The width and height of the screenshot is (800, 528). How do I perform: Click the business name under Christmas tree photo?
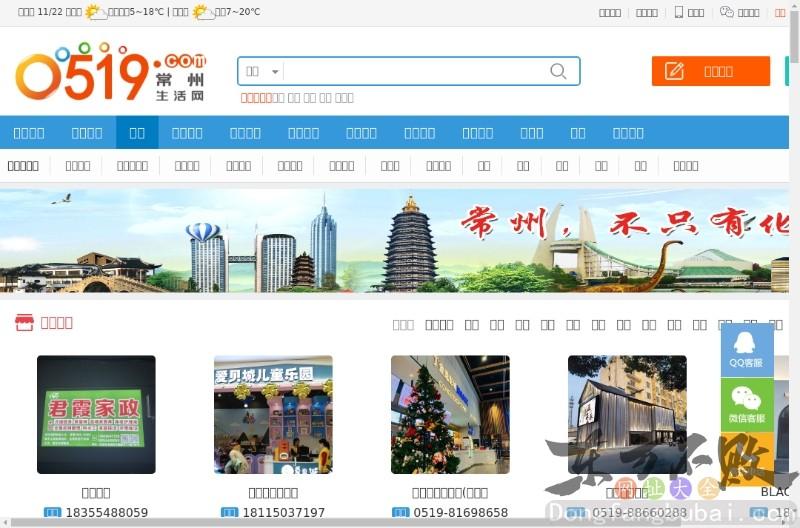click(450, 493)
